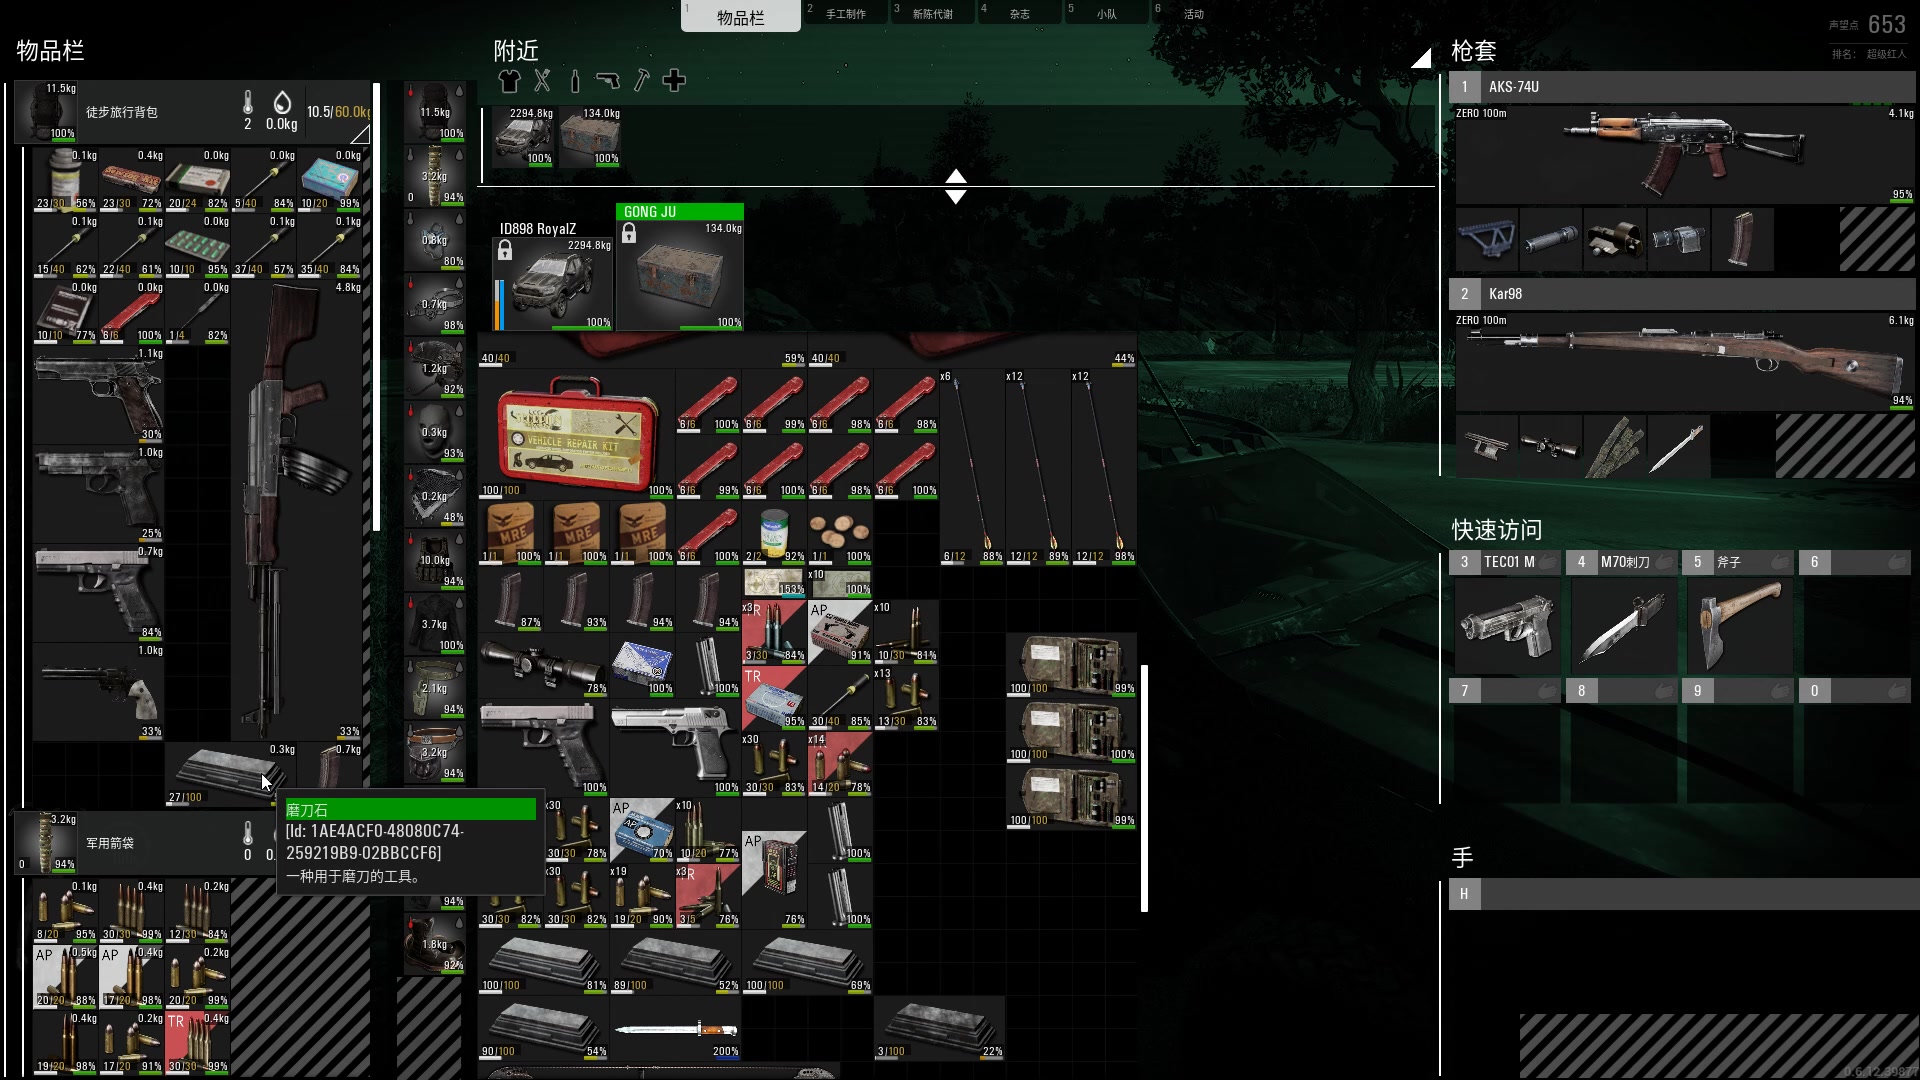Select the whetstone with 27/100 uses

(230, 774)
